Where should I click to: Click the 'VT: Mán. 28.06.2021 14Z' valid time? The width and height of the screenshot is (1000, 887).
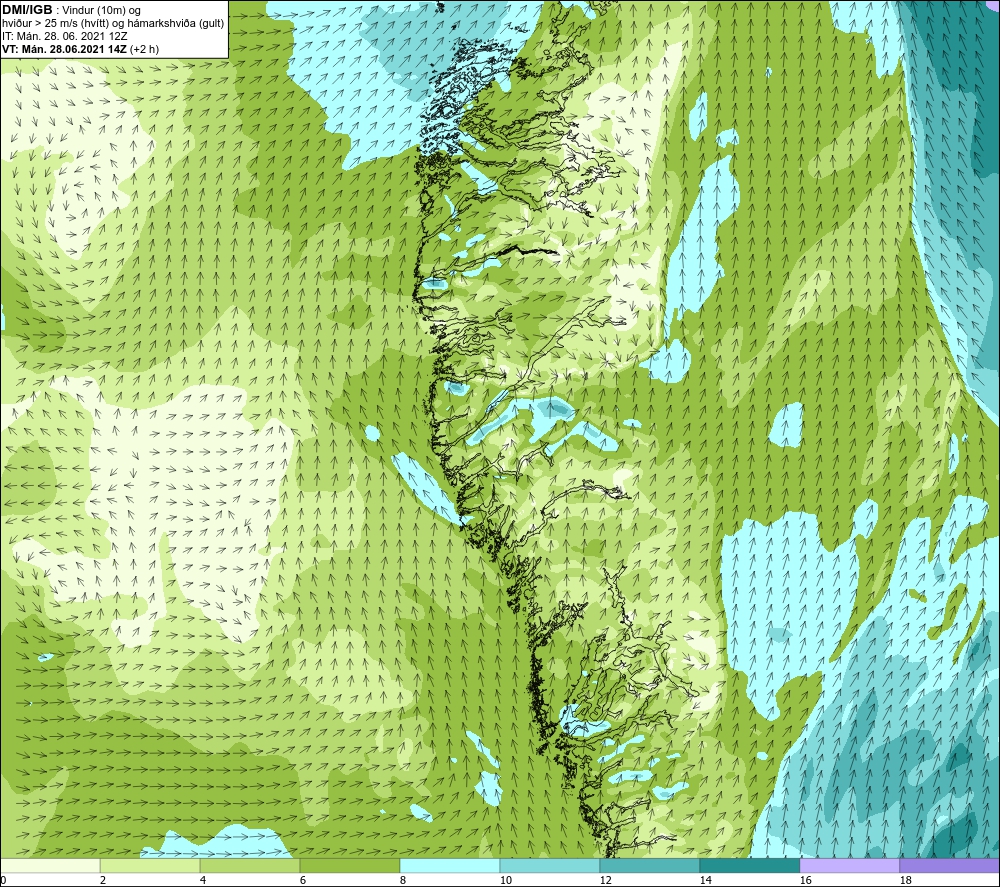tap(64, 49)
